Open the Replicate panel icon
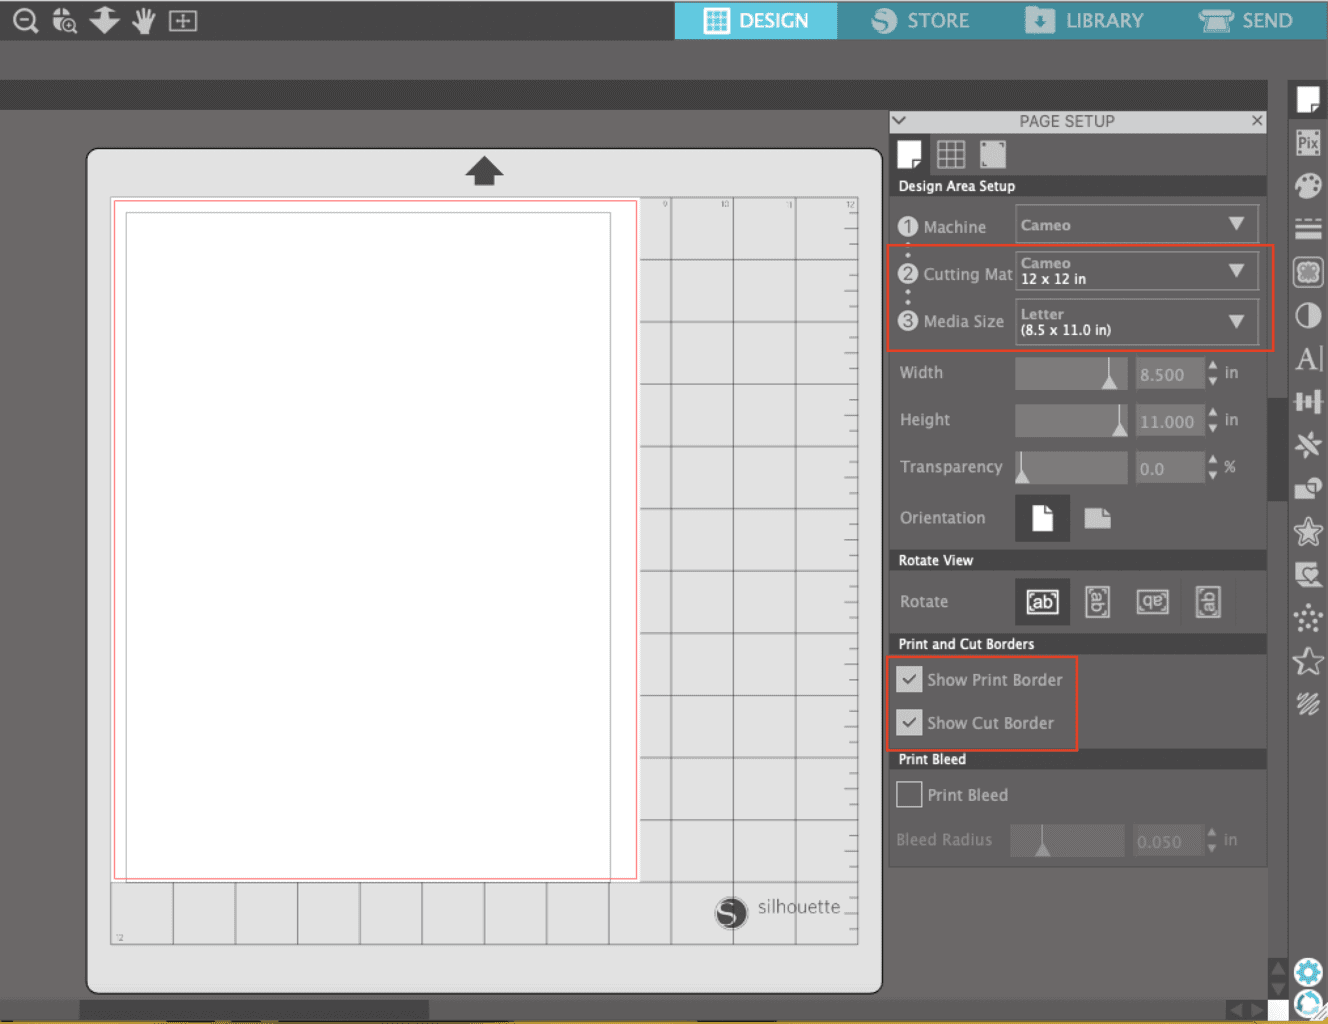The height and width of the screenshot is (1024, 1328). pos(1308,445)
